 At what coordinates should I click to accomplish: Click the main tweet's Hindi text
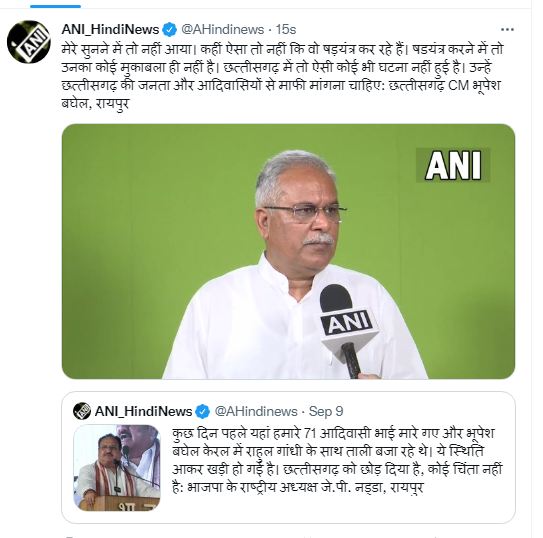(282, 76)
